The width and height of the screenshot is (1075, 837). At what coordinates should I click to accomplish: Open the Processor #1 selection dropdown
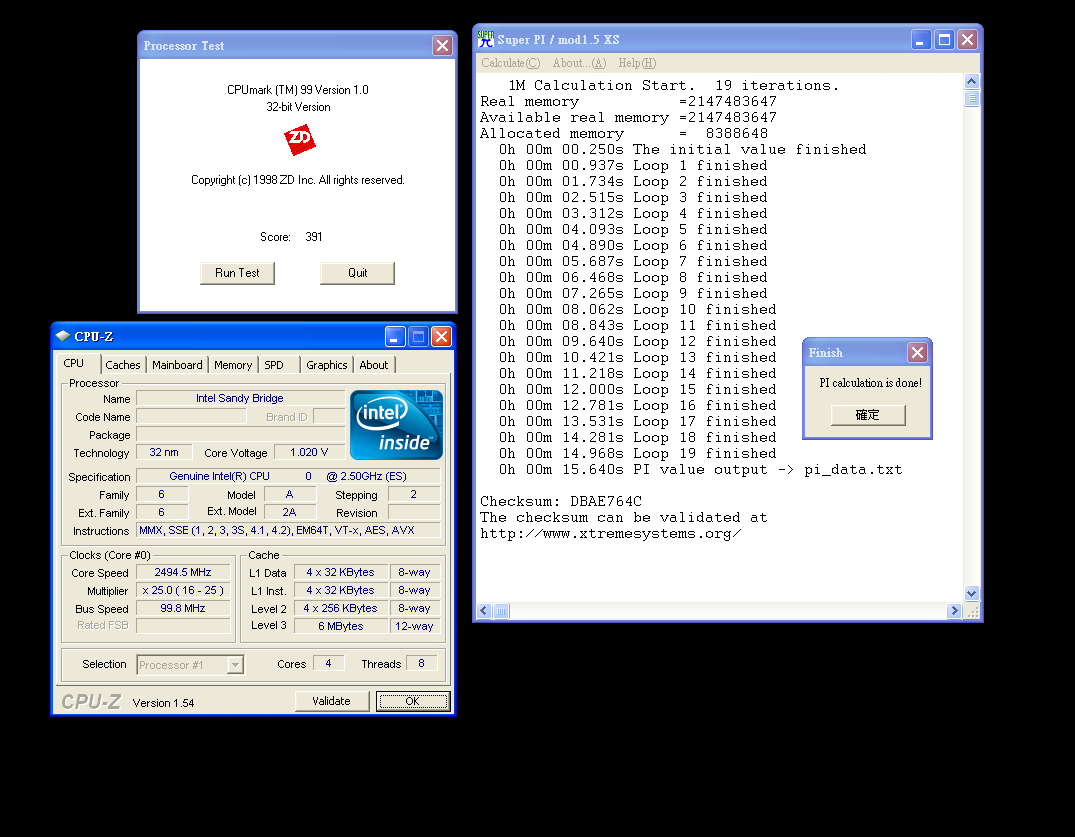tap(235, 665)
